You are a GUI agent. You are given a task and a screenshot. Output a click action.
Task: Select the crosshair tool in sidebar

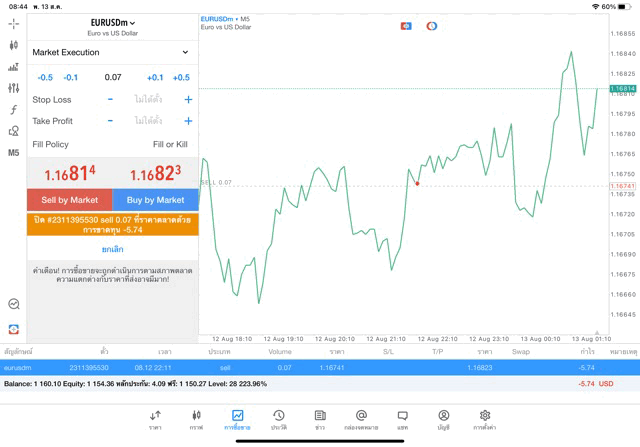coord(13,23)
